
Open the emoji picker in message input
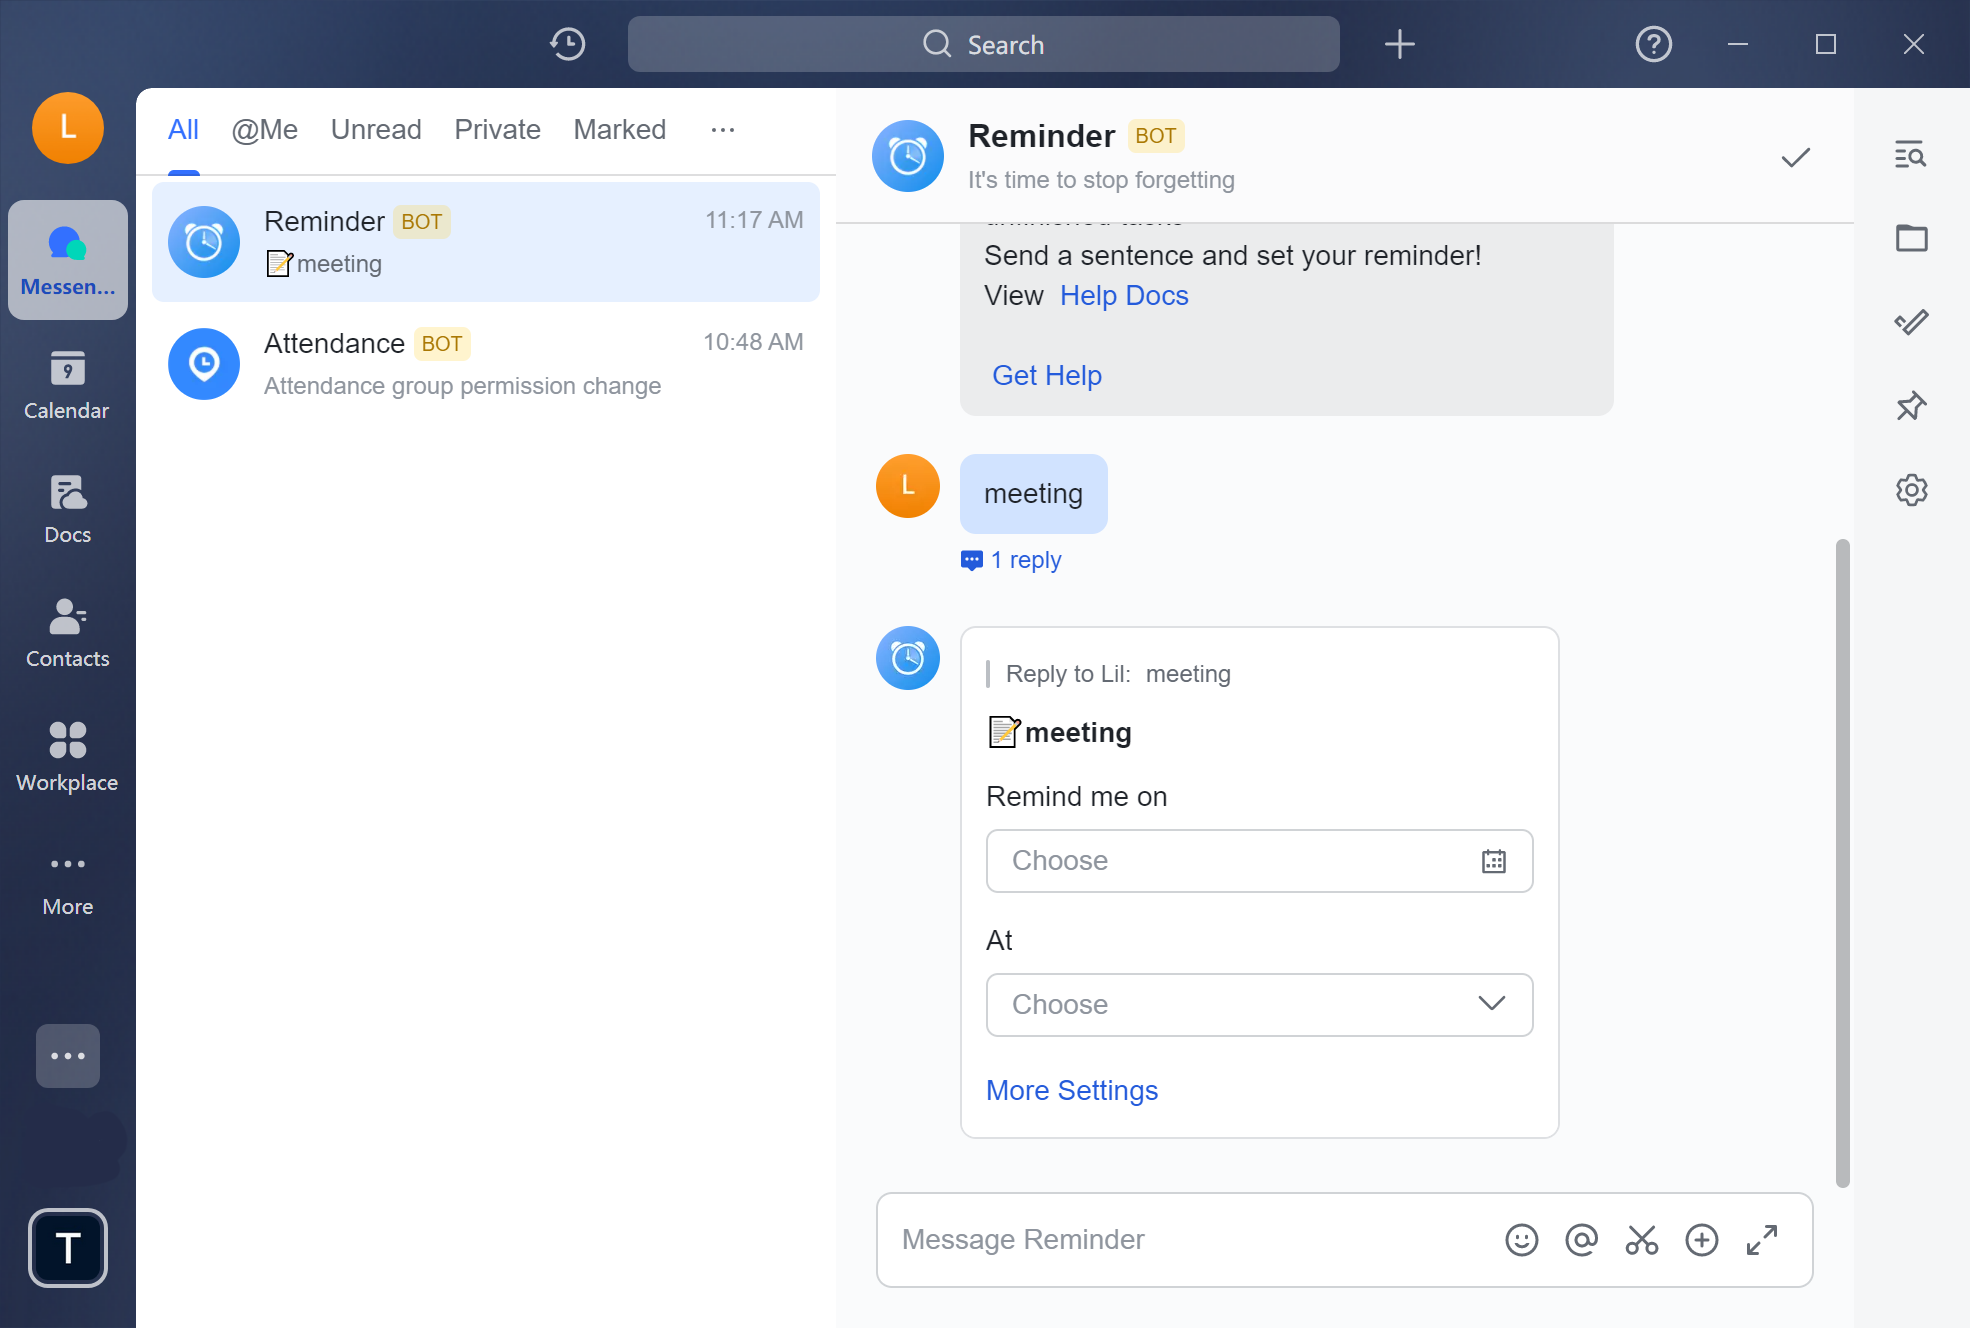click(1522, 1240)
